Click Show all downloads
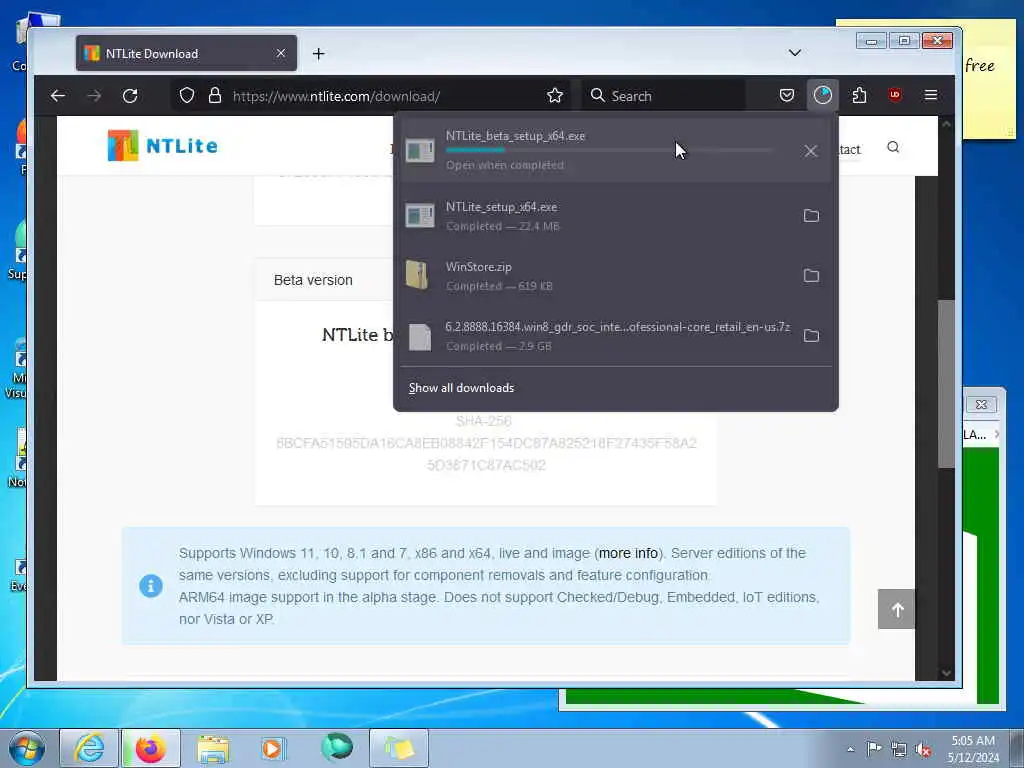This screenshot has width=1024, height=768. tap(461, 388)
